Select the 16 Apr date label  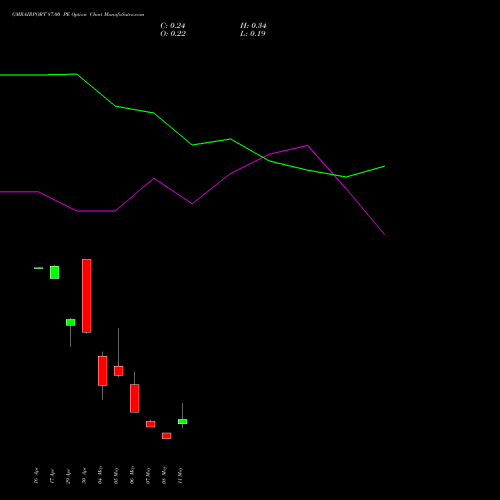tap(36, 475)
